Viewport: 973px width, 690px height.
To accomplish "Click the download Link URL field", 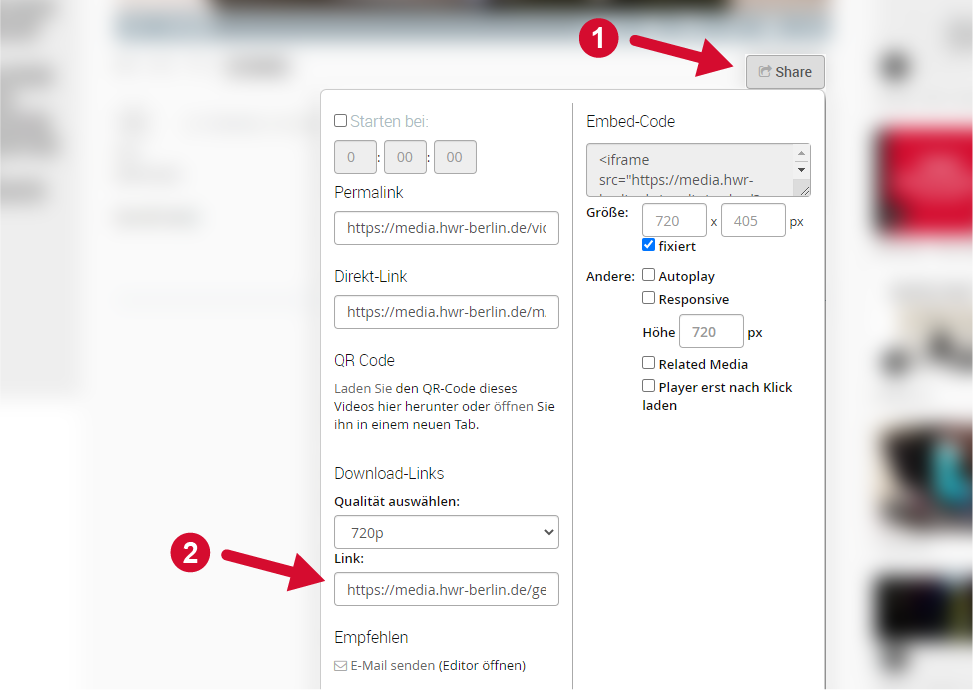I will tap(446, 590).
